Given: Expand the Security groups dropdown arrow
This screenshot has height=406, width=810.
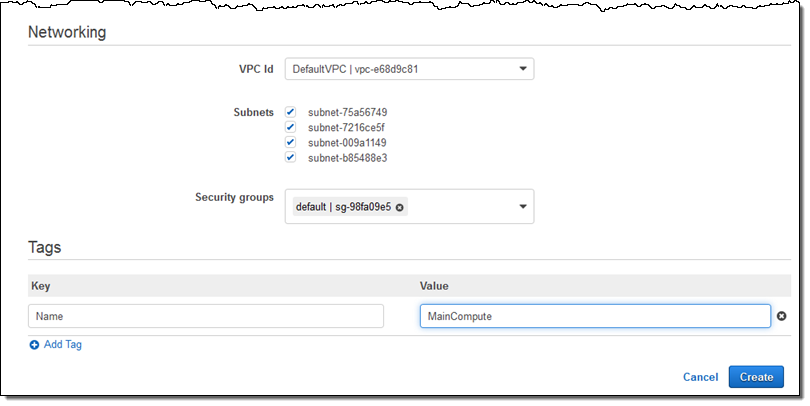Looking at the screenshot, I should click(523, 207).
